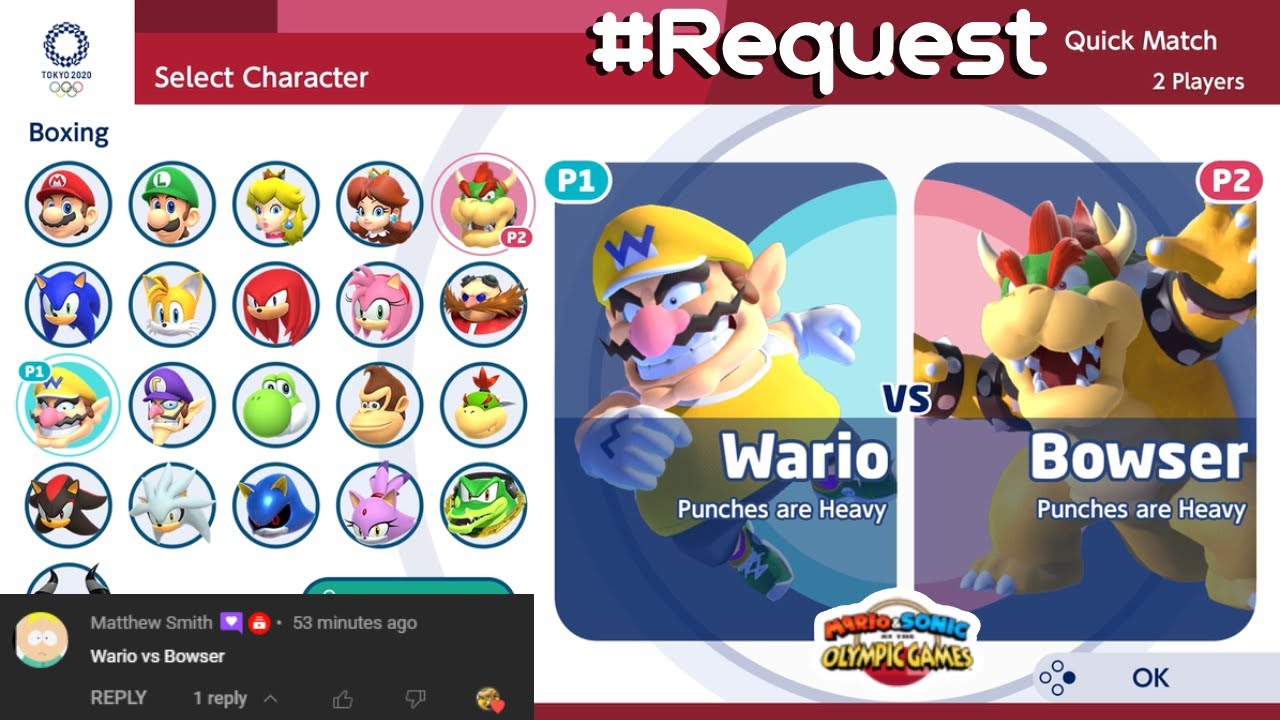
Task: Pick Dr. Eggman's character icon
Action: [x=483, y=304]
